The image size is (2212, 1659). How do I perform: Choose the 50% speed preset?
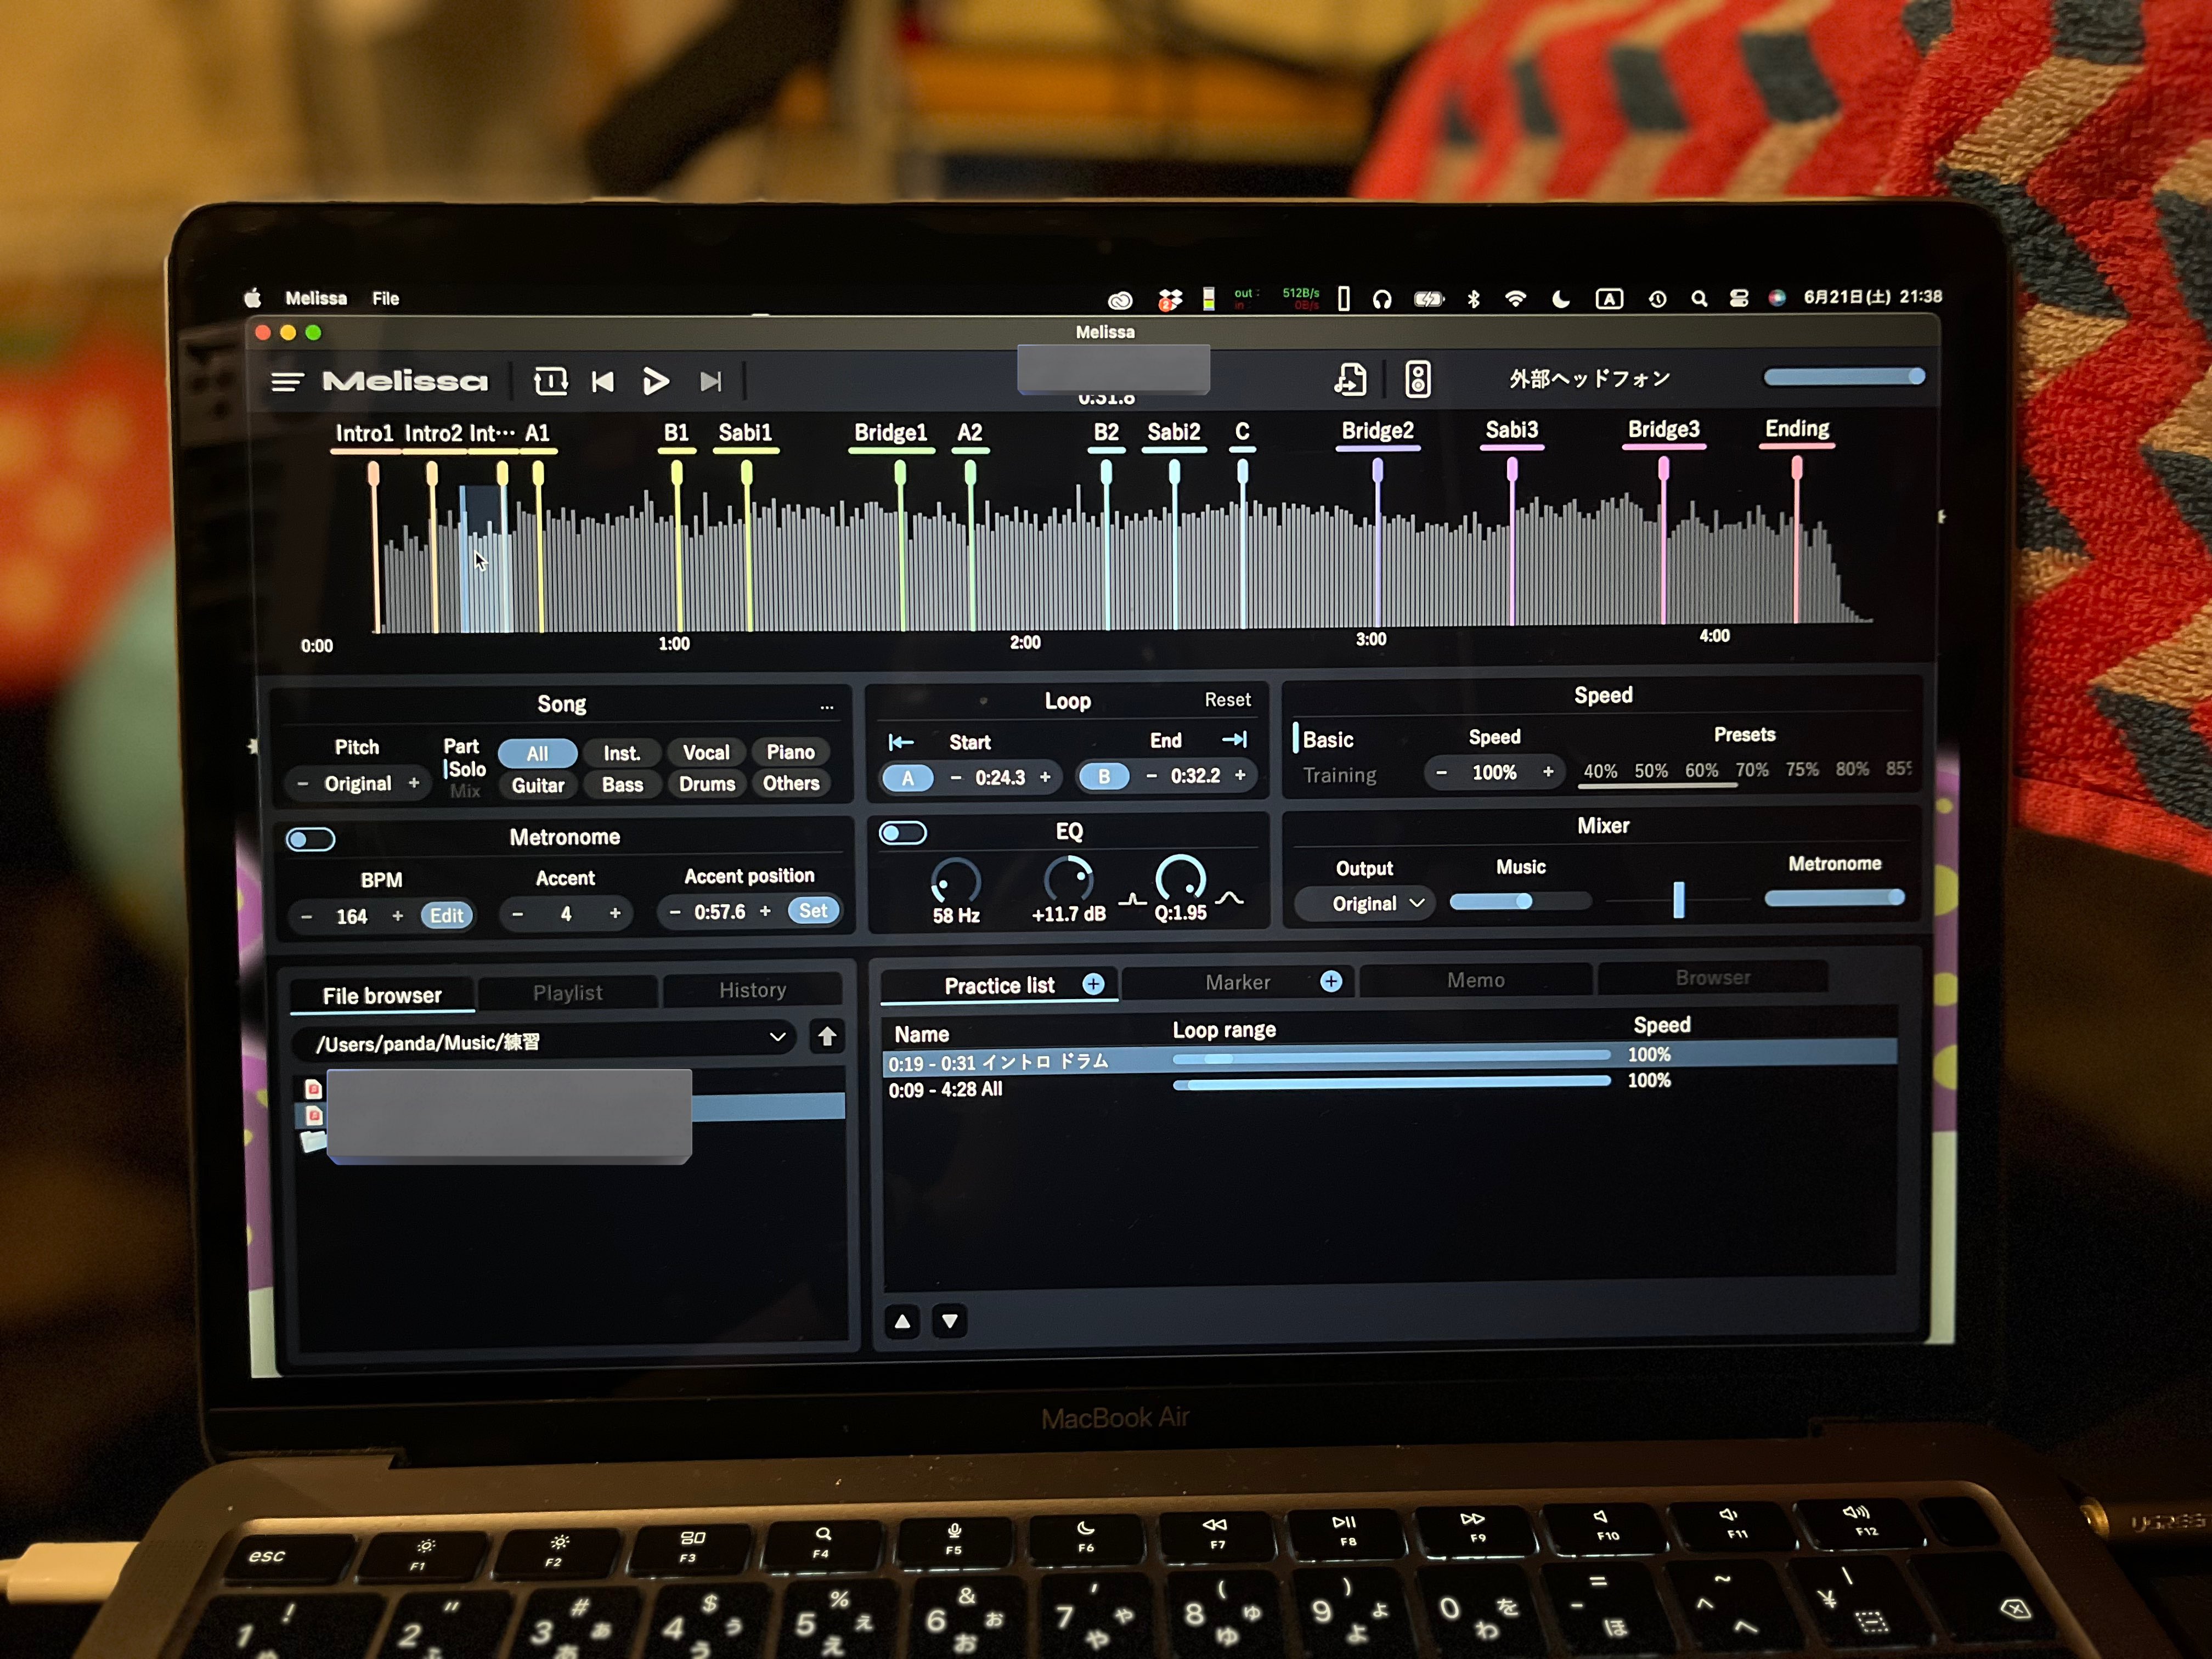point(1651,771)
